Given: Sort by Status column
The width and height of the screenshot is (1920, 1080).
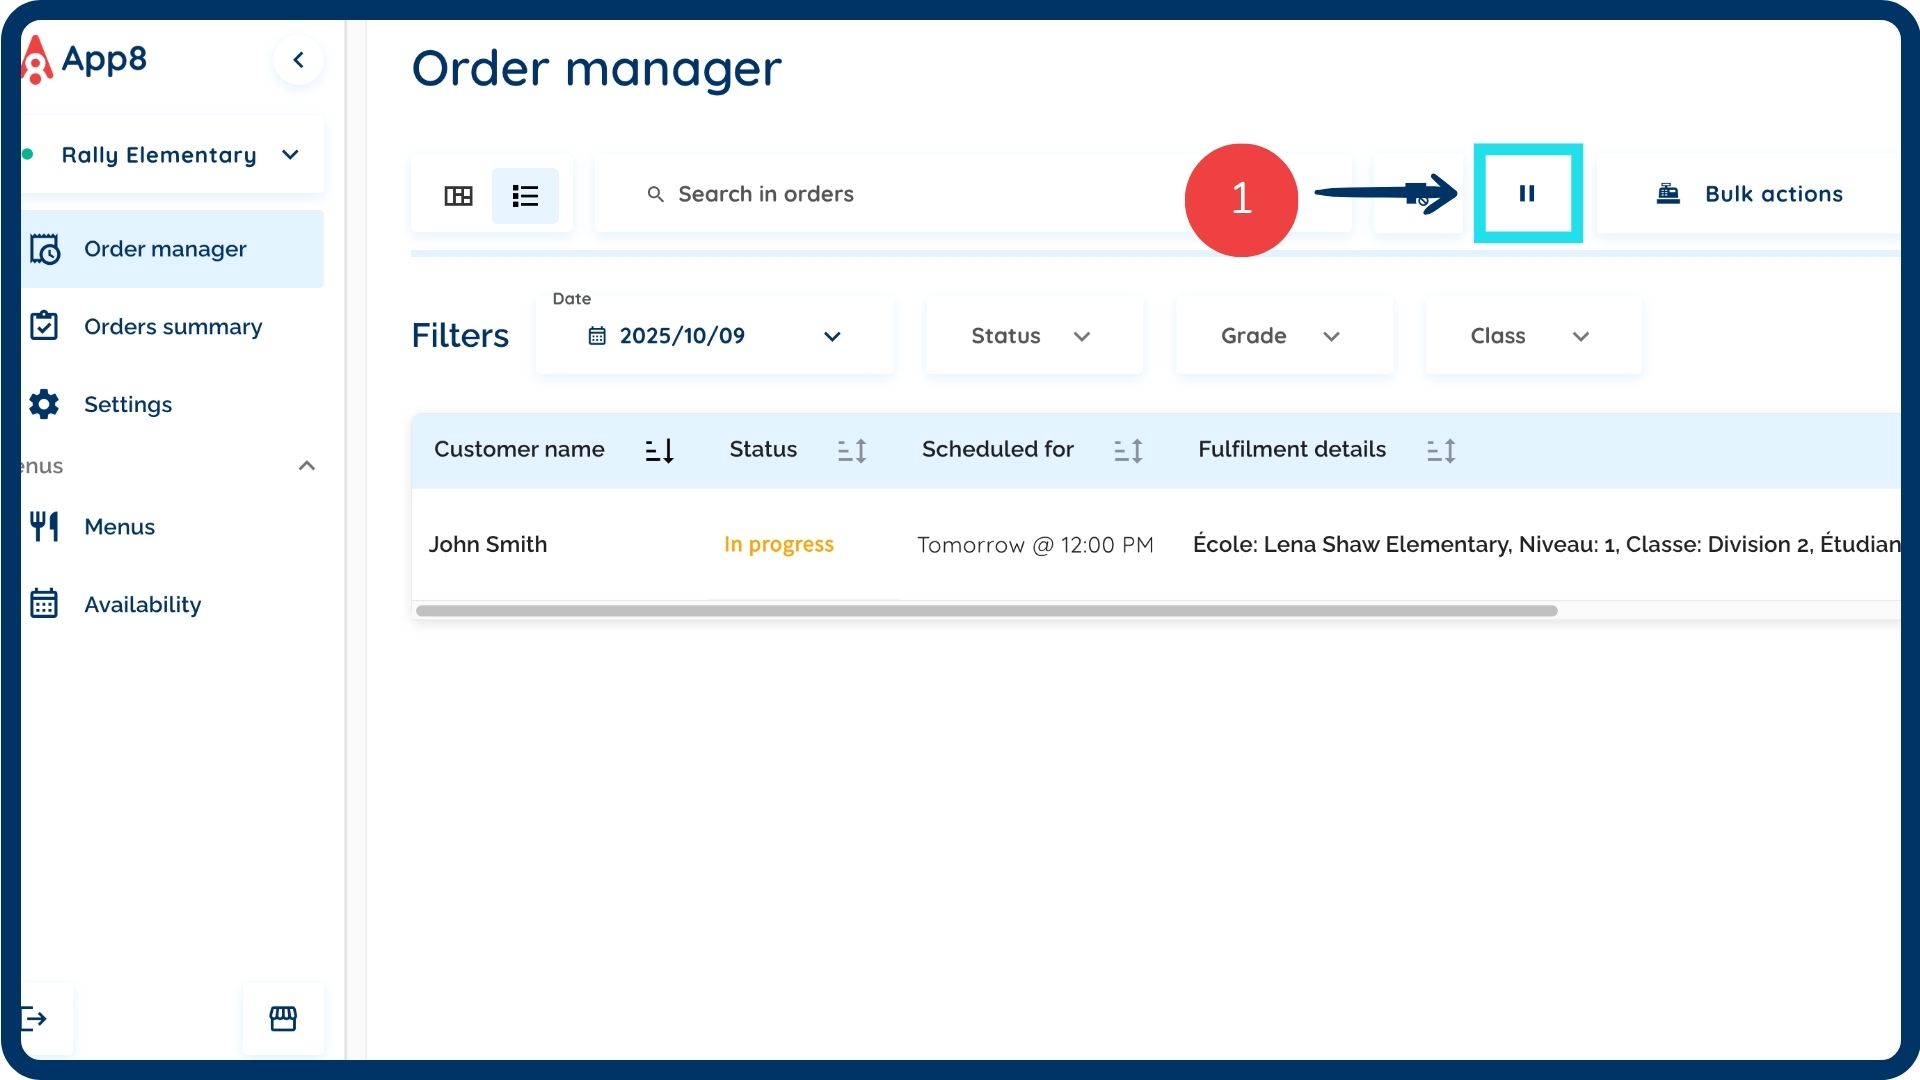Looking at the screenshot, I should tap(852, 451).
